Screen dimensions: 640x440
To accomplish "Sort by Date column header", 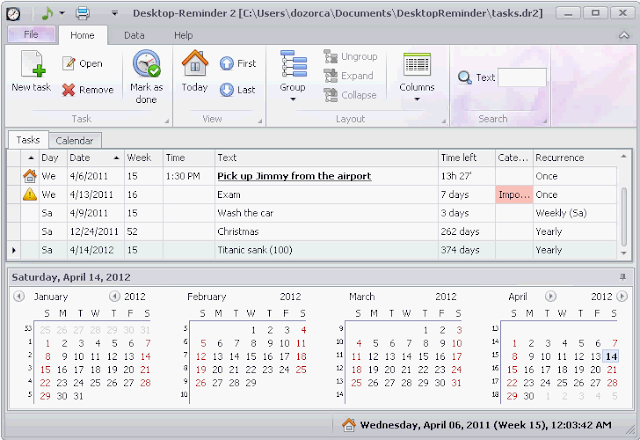I will [96, 158].
